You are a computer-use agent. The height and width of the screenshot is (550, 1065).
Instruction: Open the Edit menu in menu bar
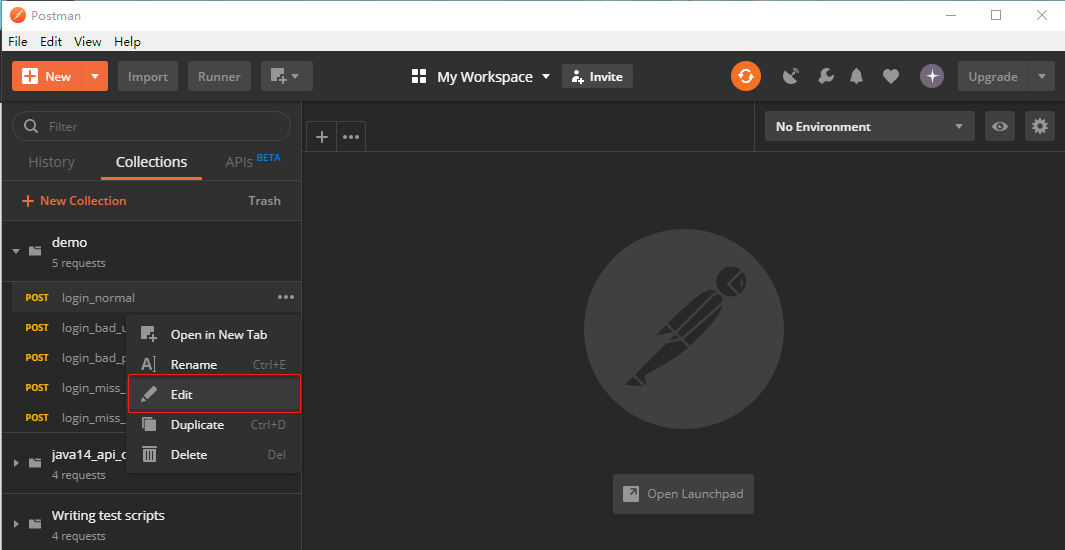click(x=51, y=41)
